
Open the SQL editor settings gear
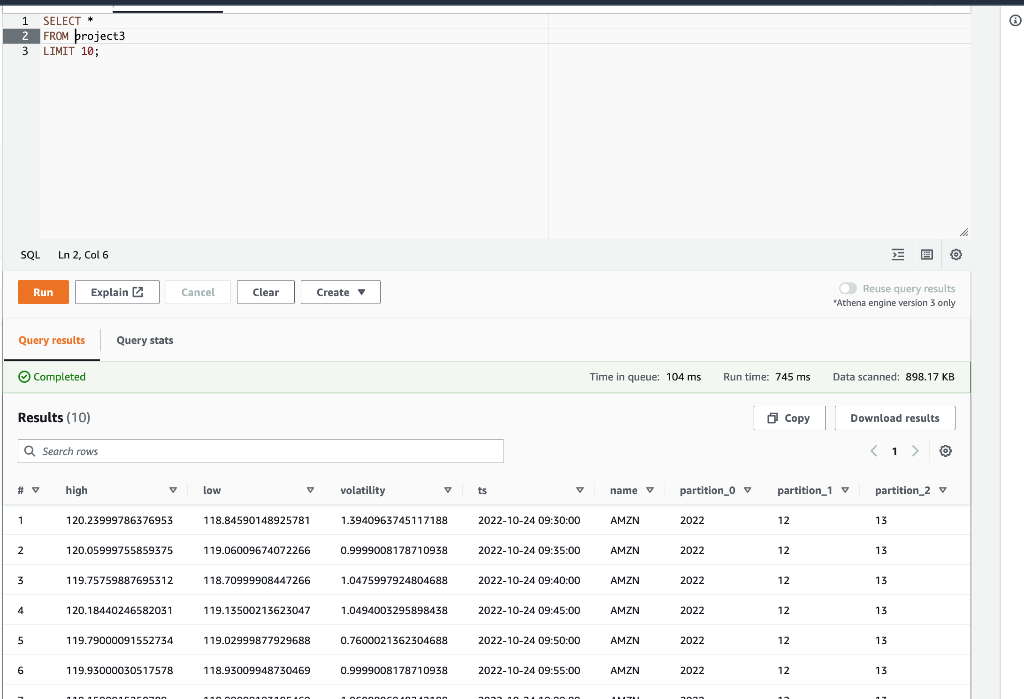(x=956, y=254)
